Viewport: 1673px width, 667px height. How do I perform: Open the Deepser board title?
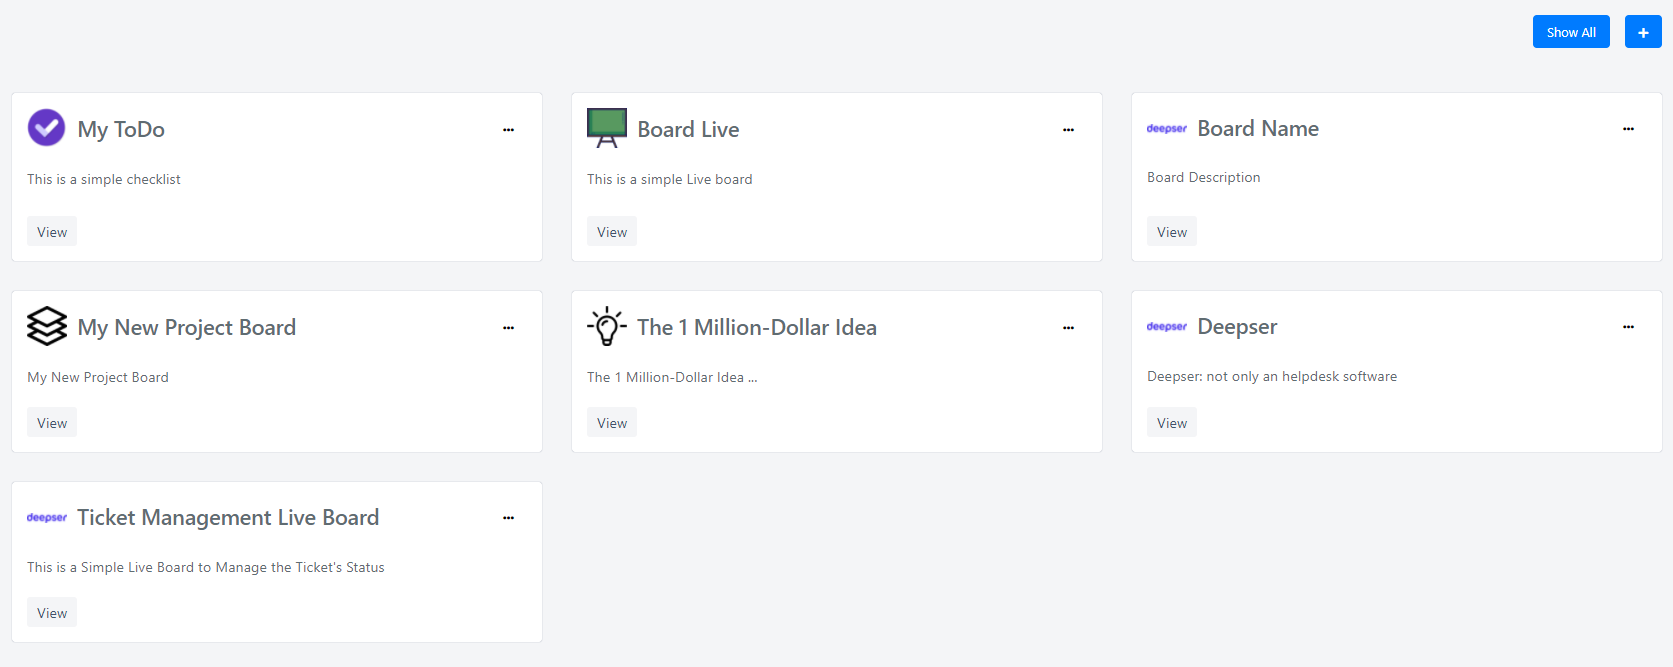(x=1237, y=327)
